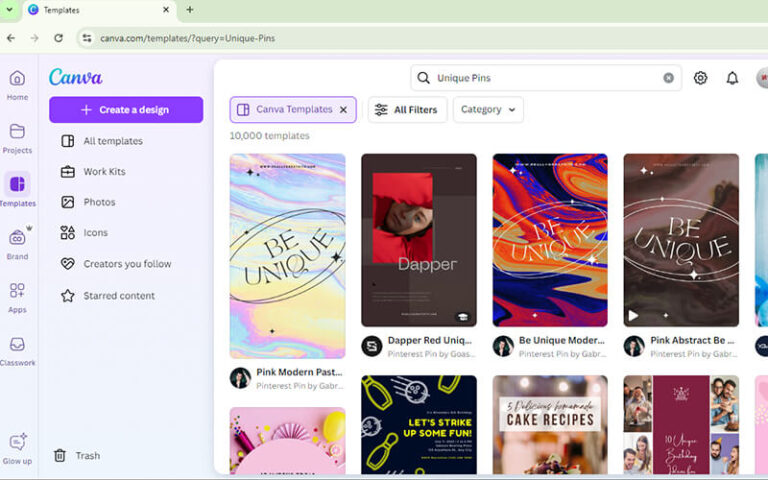Image resolution: width=768 pixels, height=480 pixels.
Task: Reload the Canva page
Action: click(58, 38)
